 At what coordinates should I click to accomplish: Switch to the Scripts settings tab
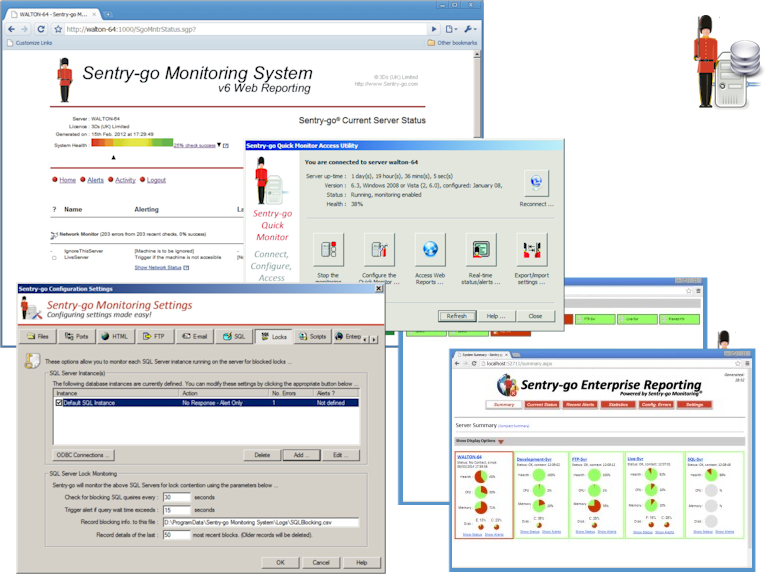pos(313,336)
